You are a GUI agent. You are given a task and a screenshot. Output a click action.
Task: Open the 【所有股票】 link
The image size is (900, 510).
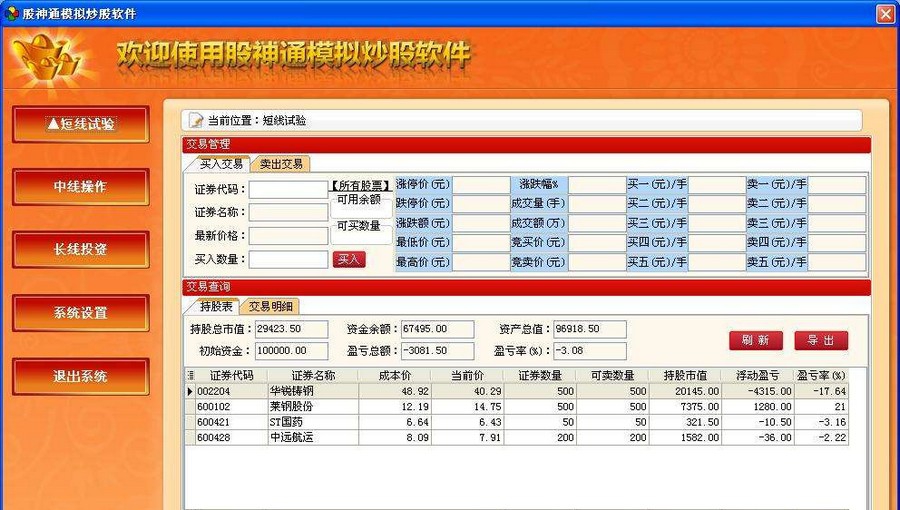(x=360, y=186)
